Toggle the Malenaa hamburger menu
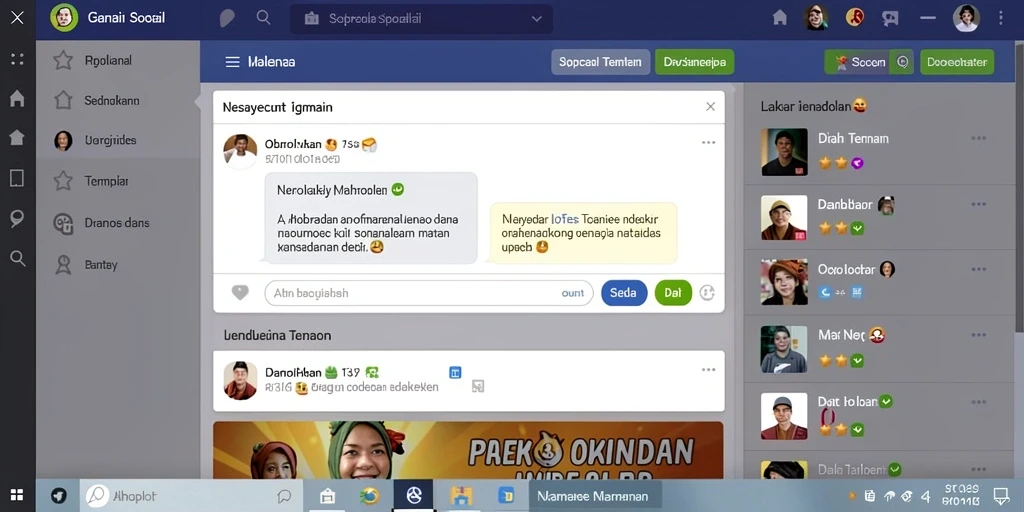 232,62
